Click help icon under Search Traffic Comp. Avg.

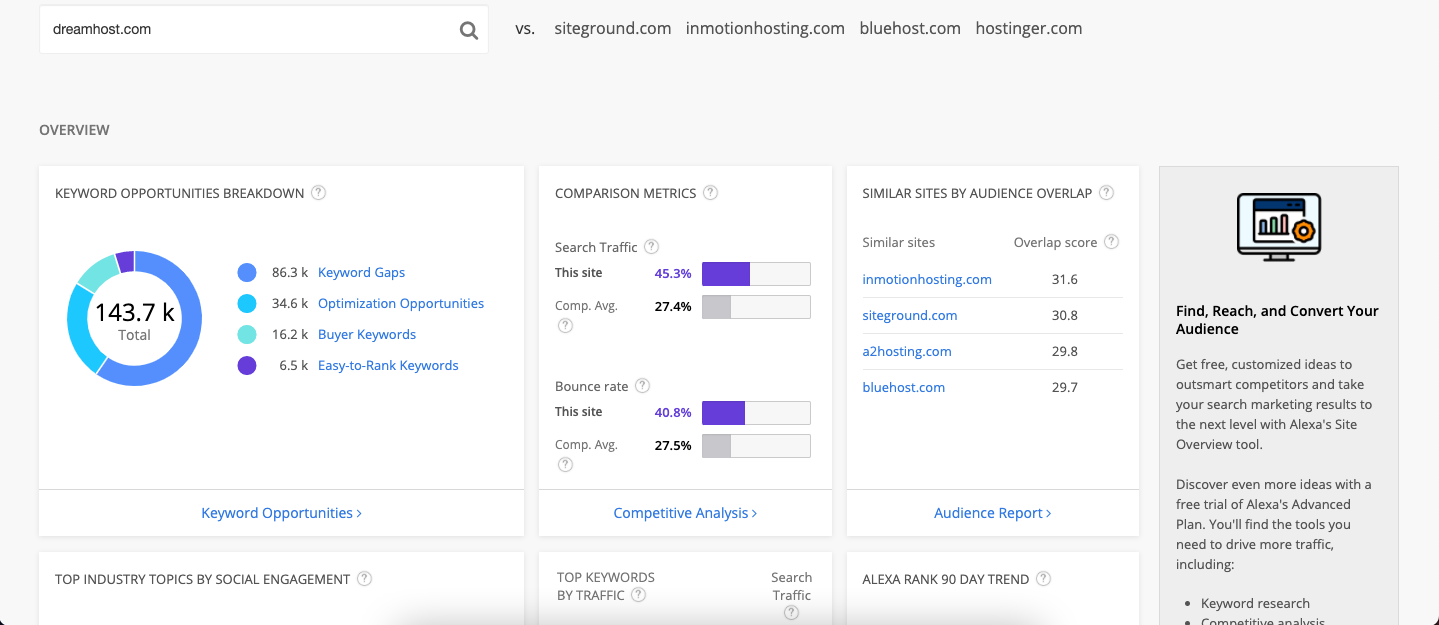(565, 325)
